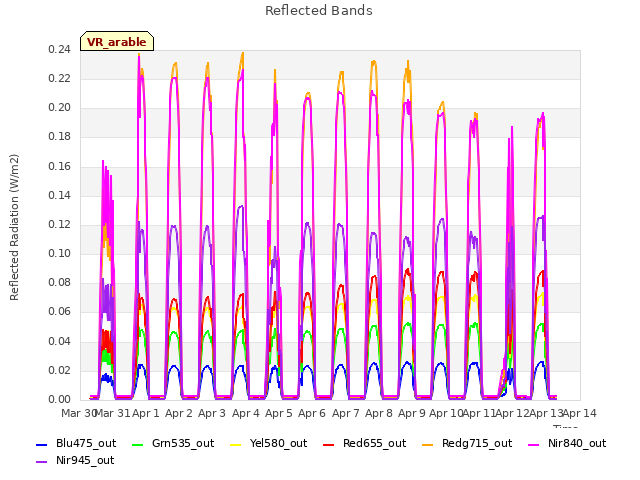Click the 0.10 y-axis value

point(59,253)
